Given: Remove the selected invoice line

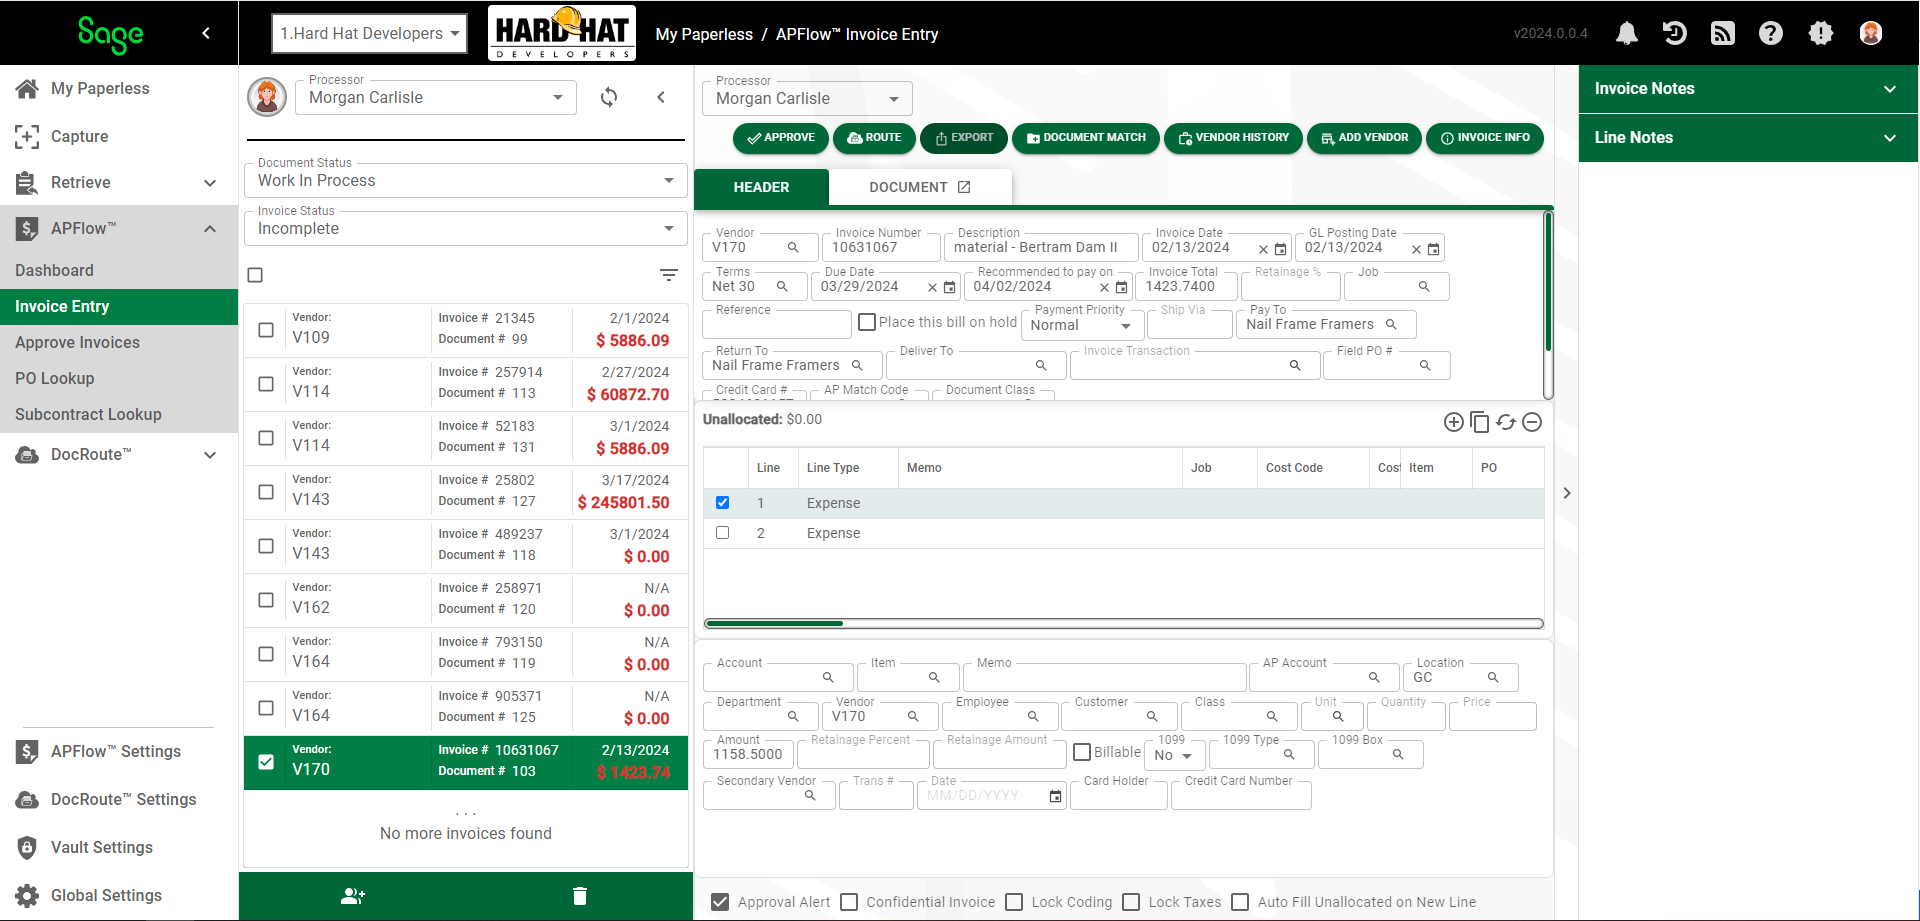Looking at the screenshot, I should click(1532, 422).
